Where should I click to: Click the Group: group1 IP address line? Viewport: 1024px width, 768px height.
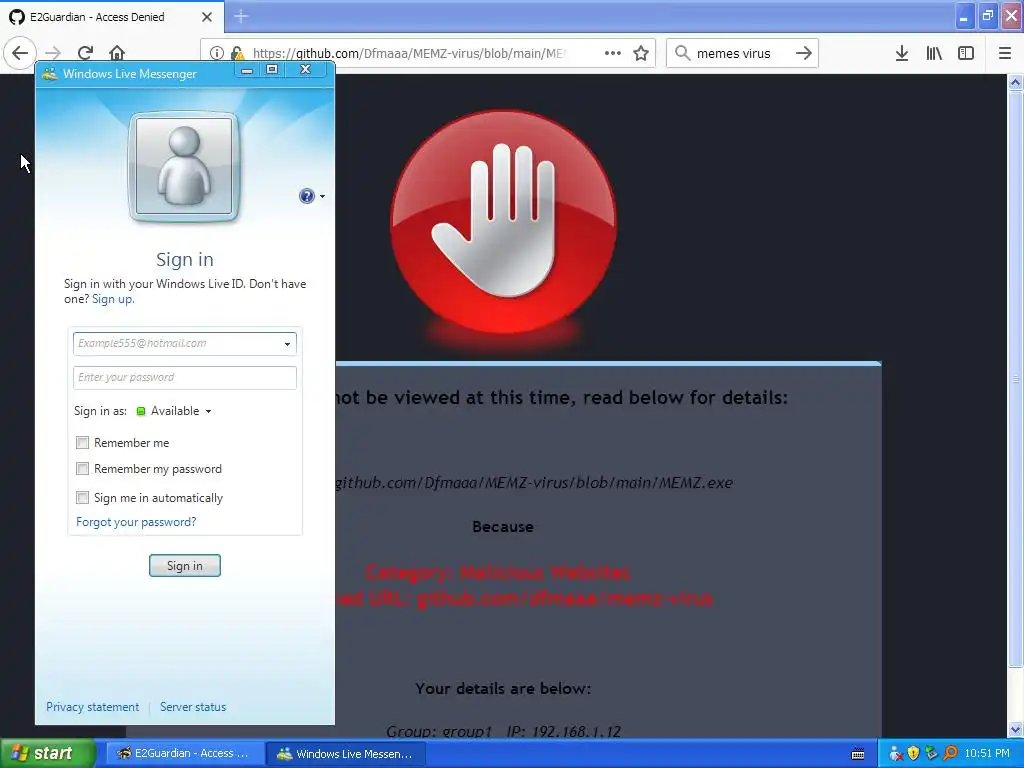[503, 731]
